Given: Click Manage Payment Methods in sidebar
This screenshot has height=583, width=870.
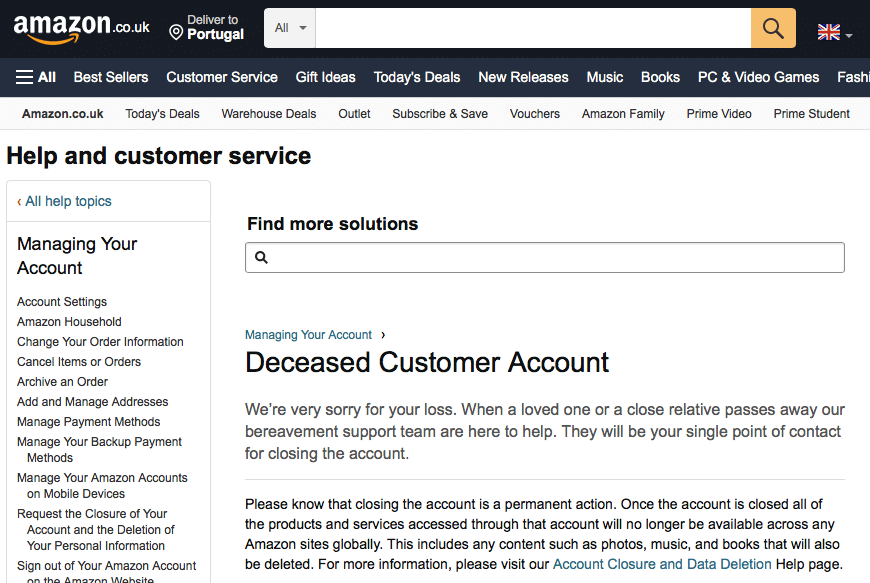Looking at the screenshot, I should 88,422.
